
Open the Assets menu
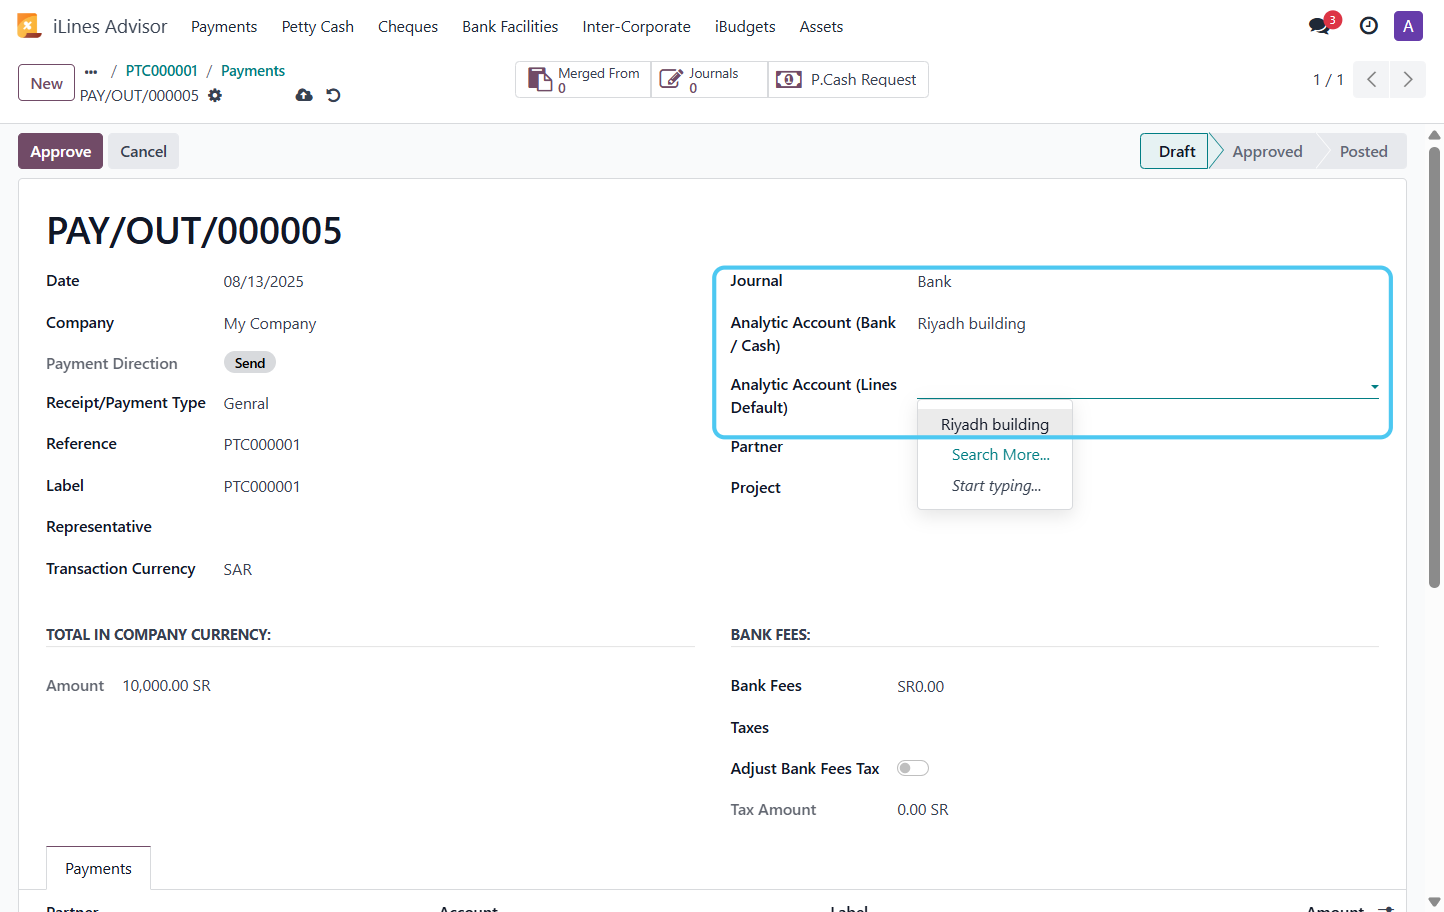[821, 27]
